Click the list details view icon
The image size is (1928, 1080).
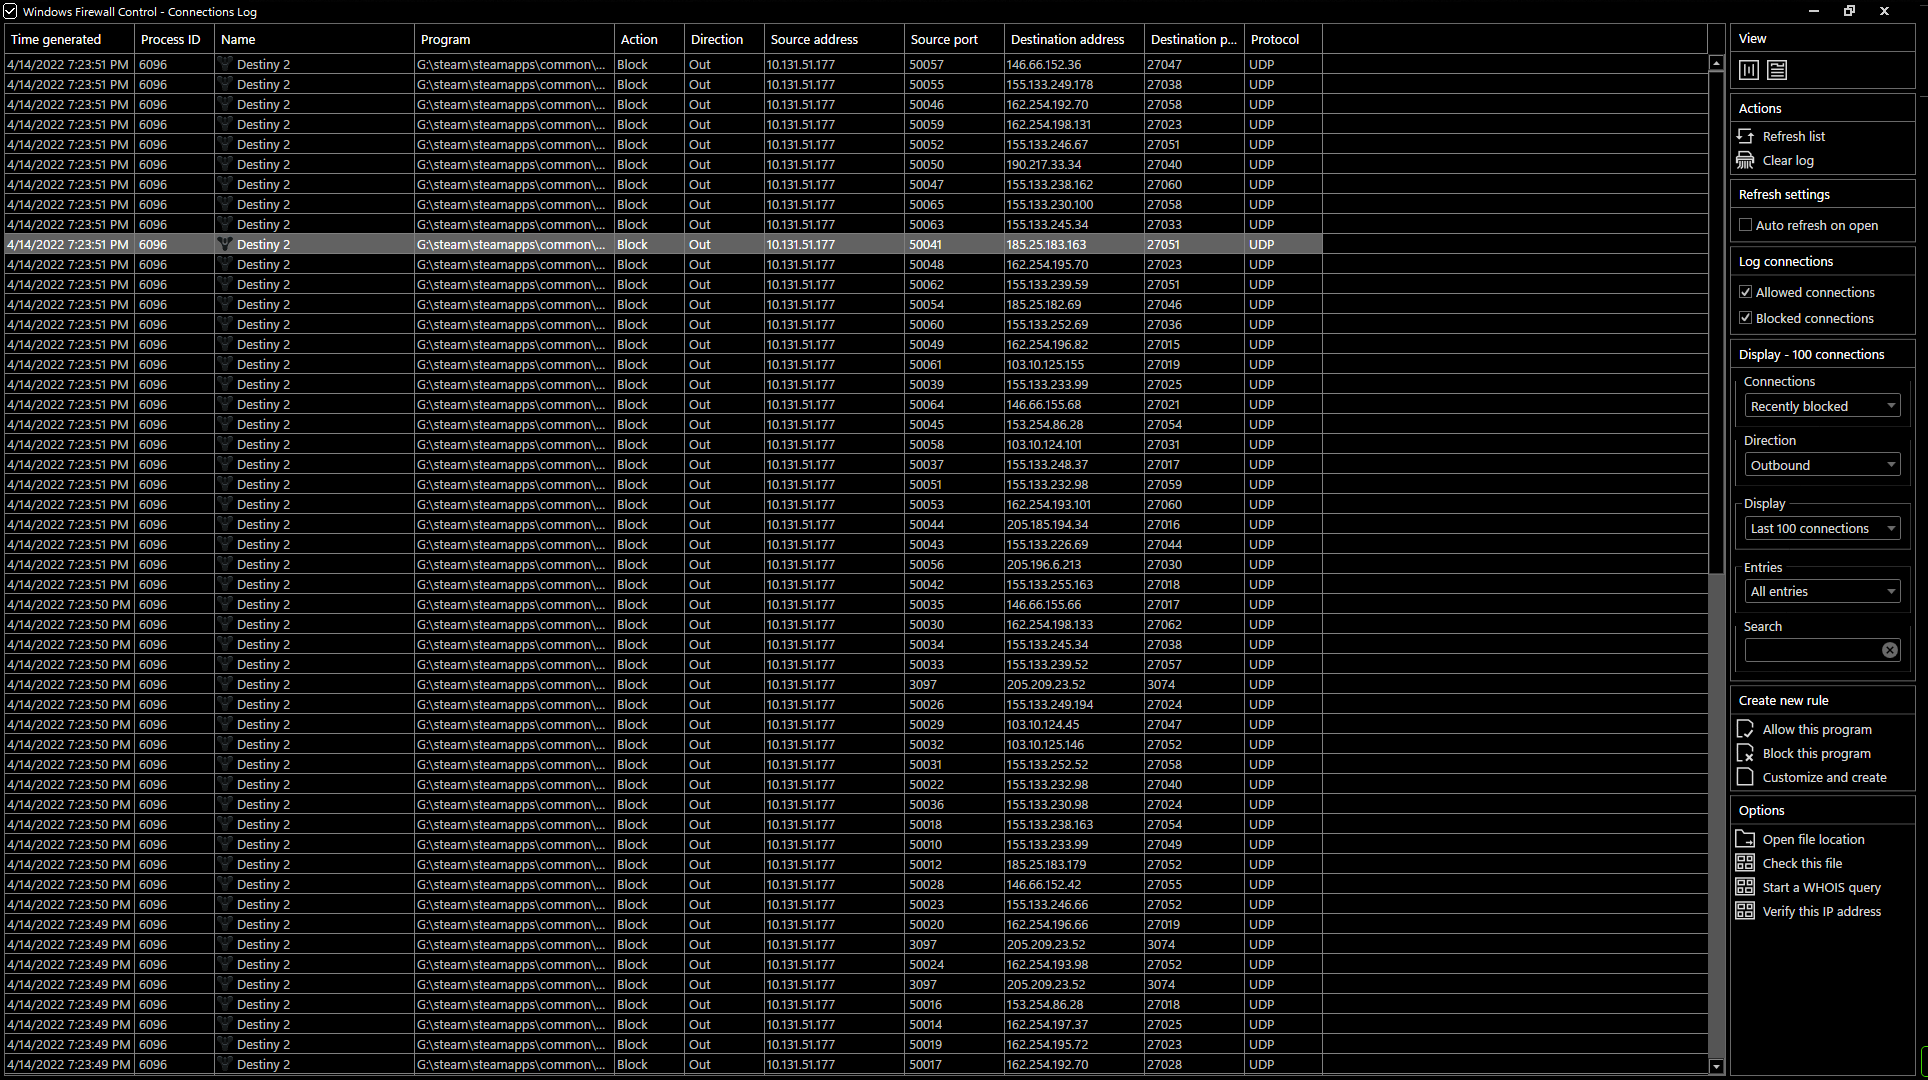pos(1777,70)
